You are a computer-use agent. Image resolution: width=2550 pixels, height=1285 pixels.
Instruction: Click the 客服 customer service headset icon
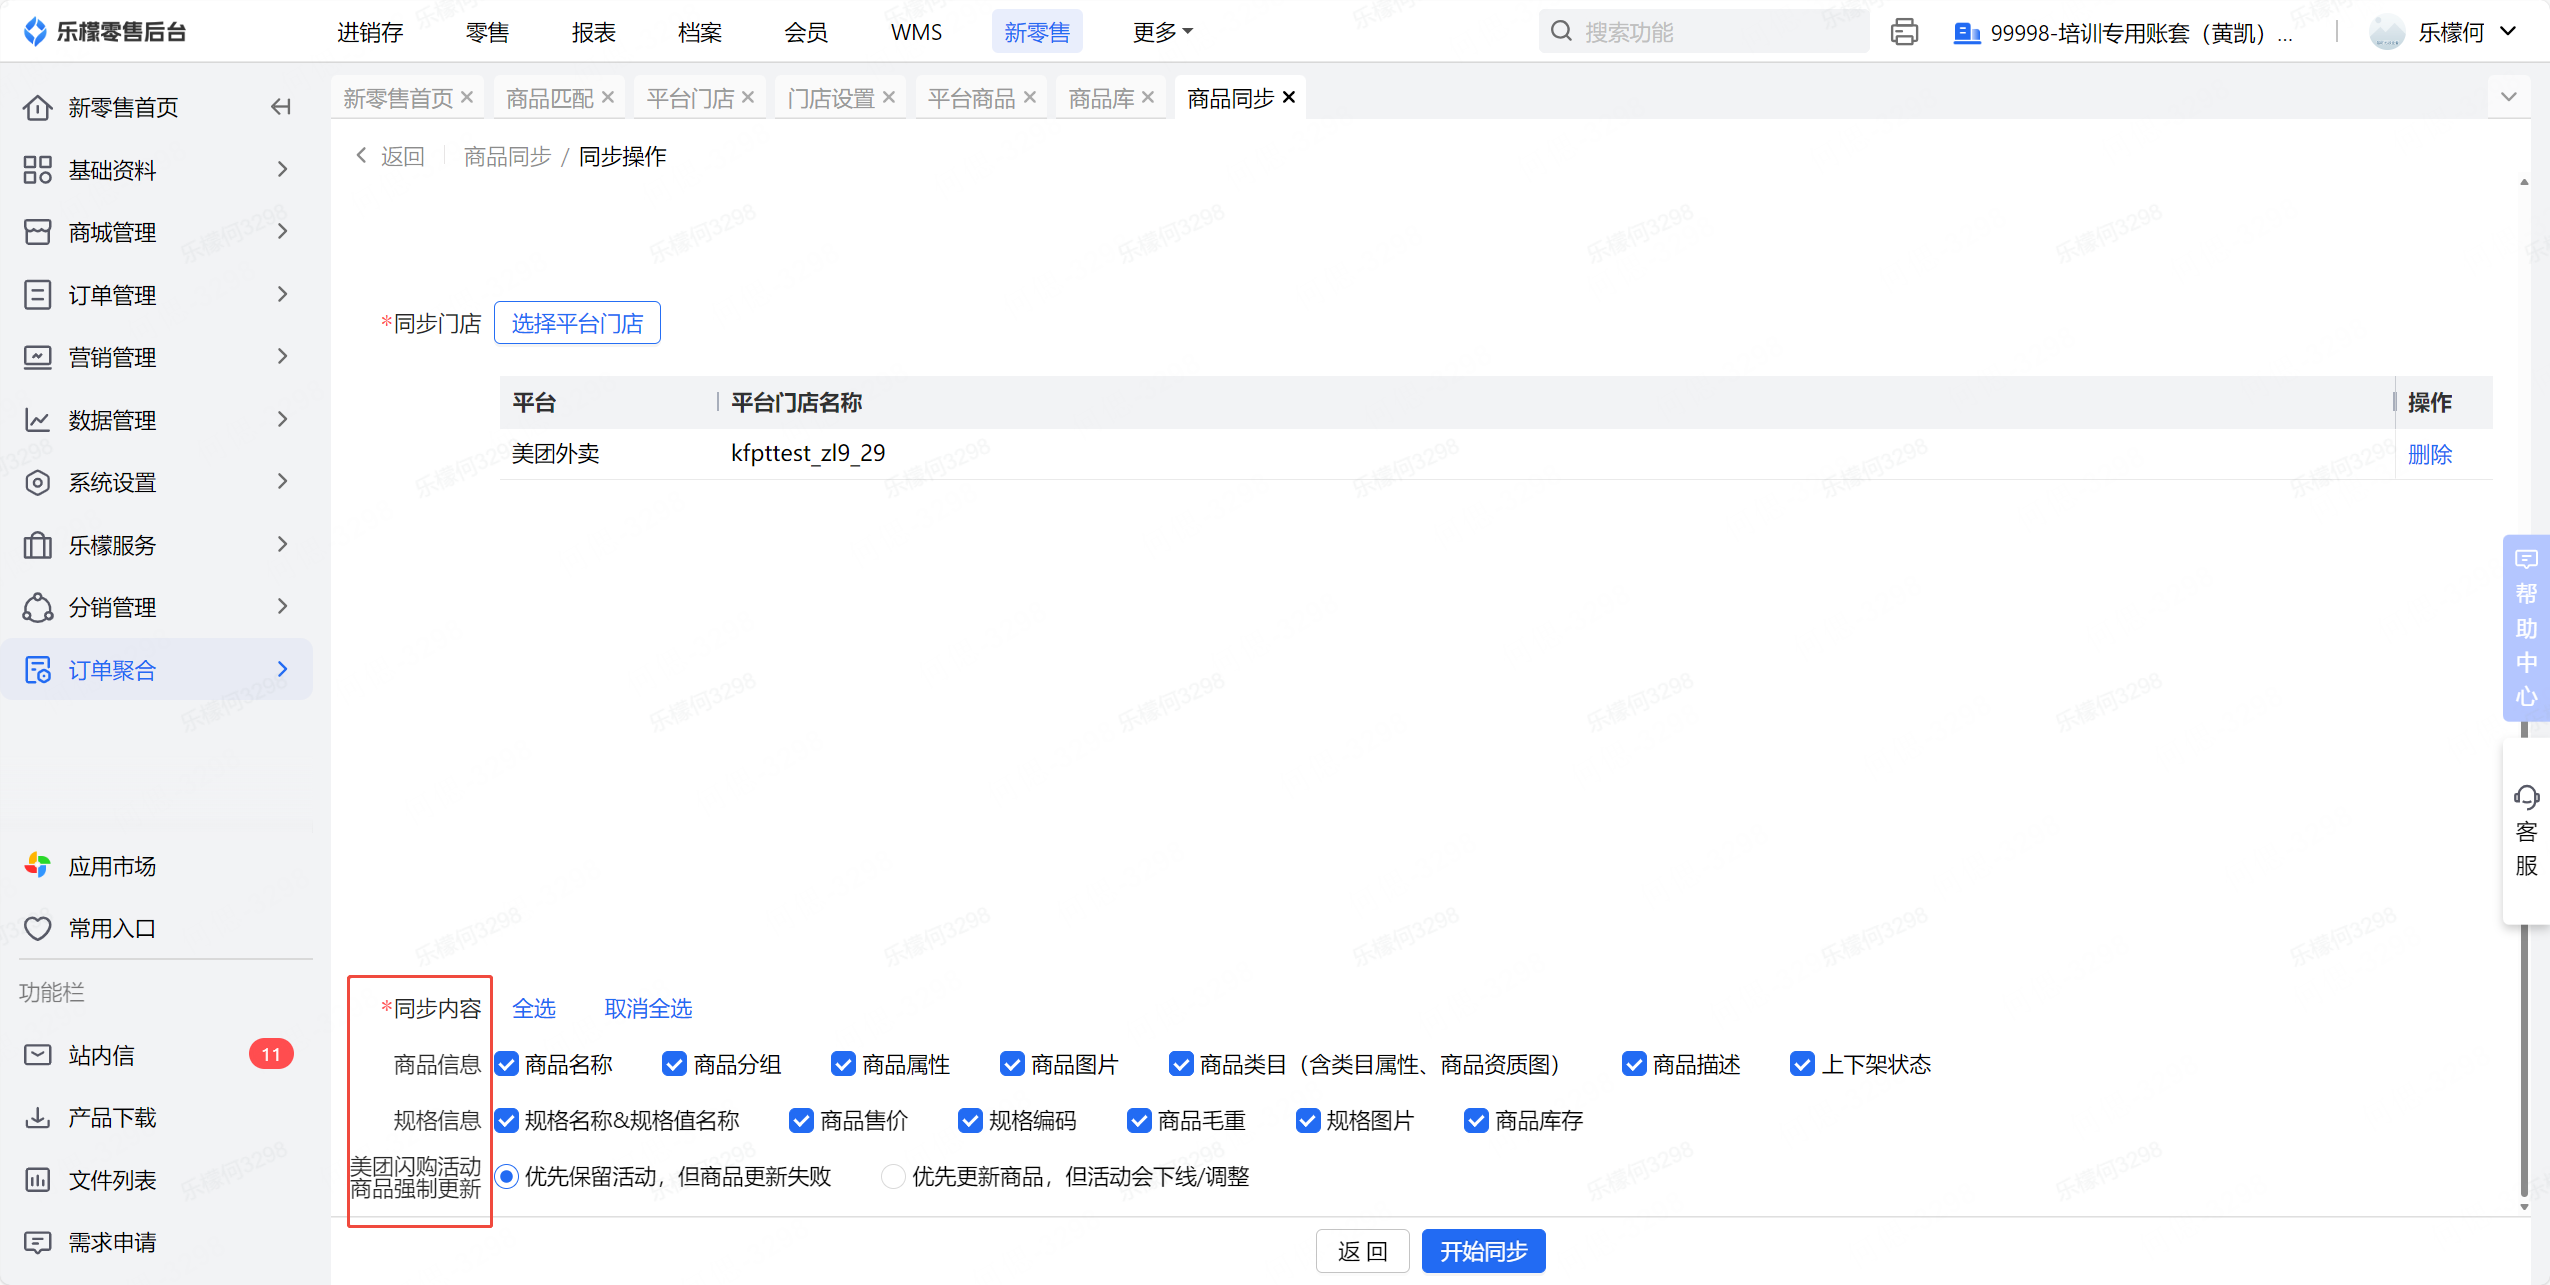pyautogui.click(x=2526, y=798)
